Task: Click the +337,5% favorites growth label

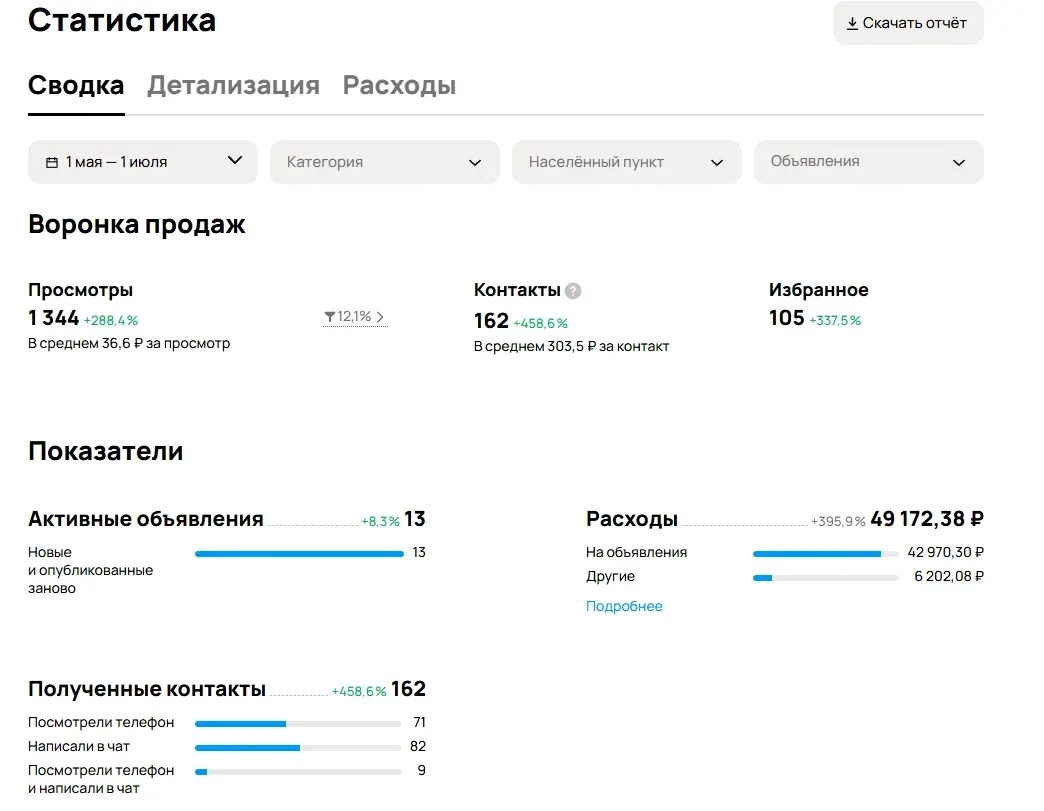Action: pos(835,320)
